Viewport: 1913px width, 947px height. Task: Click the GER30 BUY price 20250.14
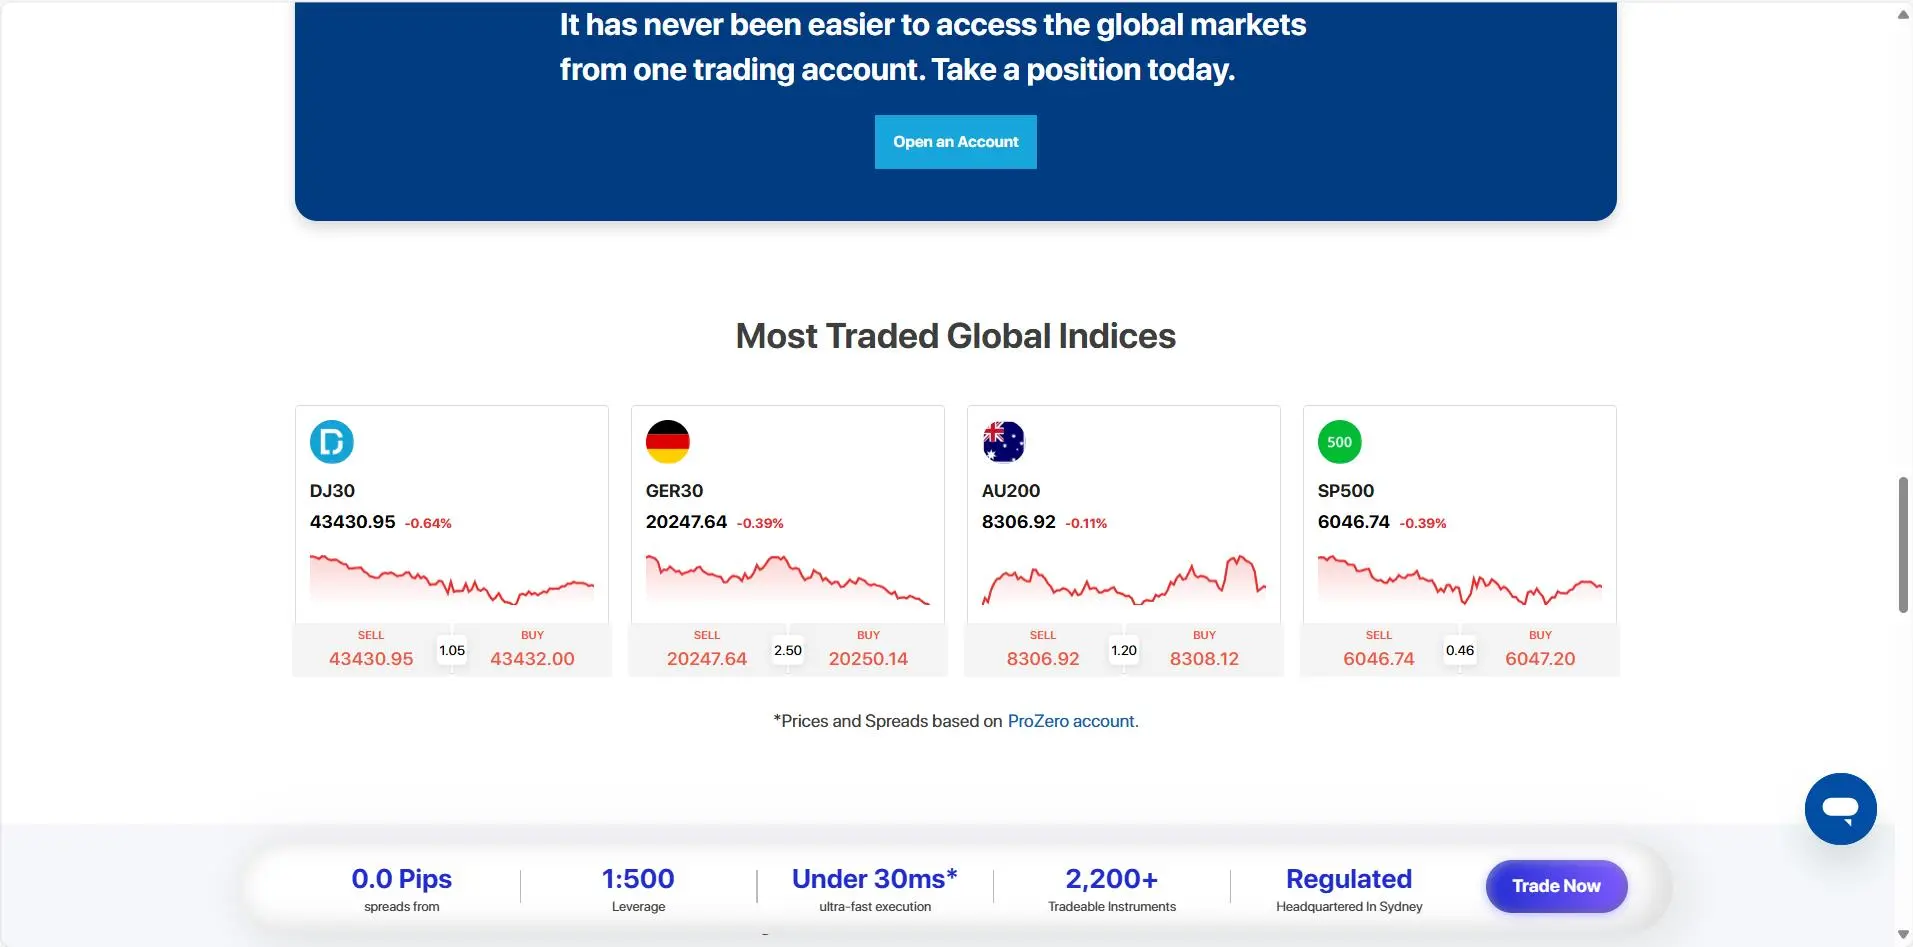click(868, 659)
